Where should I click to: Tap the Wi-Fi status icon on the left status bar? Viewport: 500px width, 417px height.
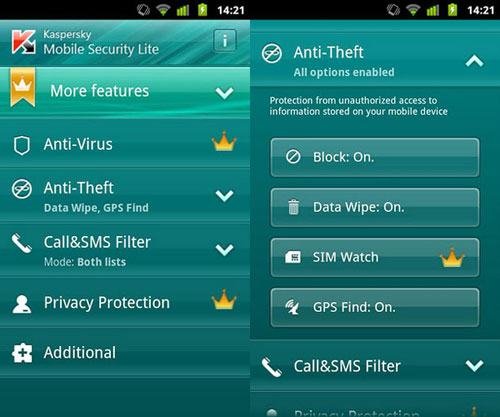point(163,10)
